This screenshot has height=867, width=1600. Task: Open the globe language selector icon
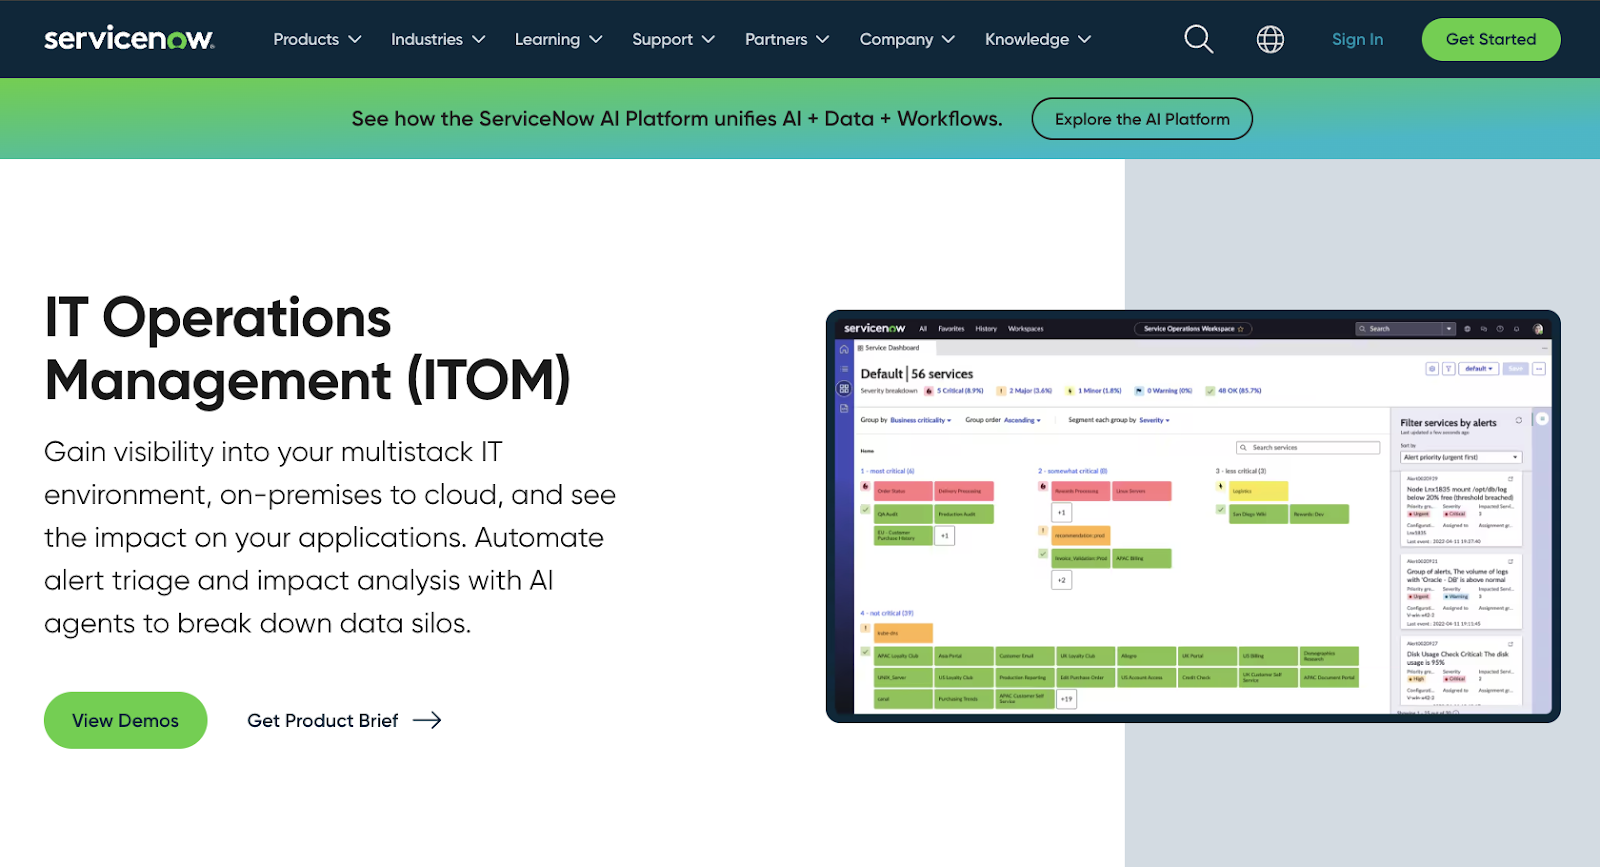1270,39
